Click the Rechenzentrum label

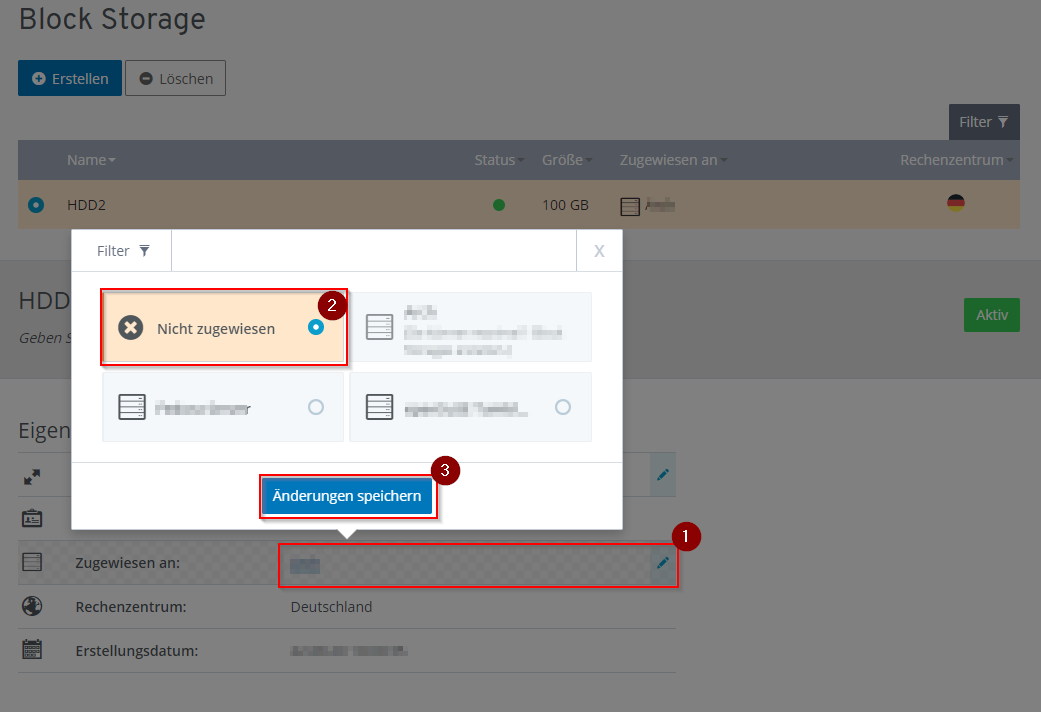point(131,607)
